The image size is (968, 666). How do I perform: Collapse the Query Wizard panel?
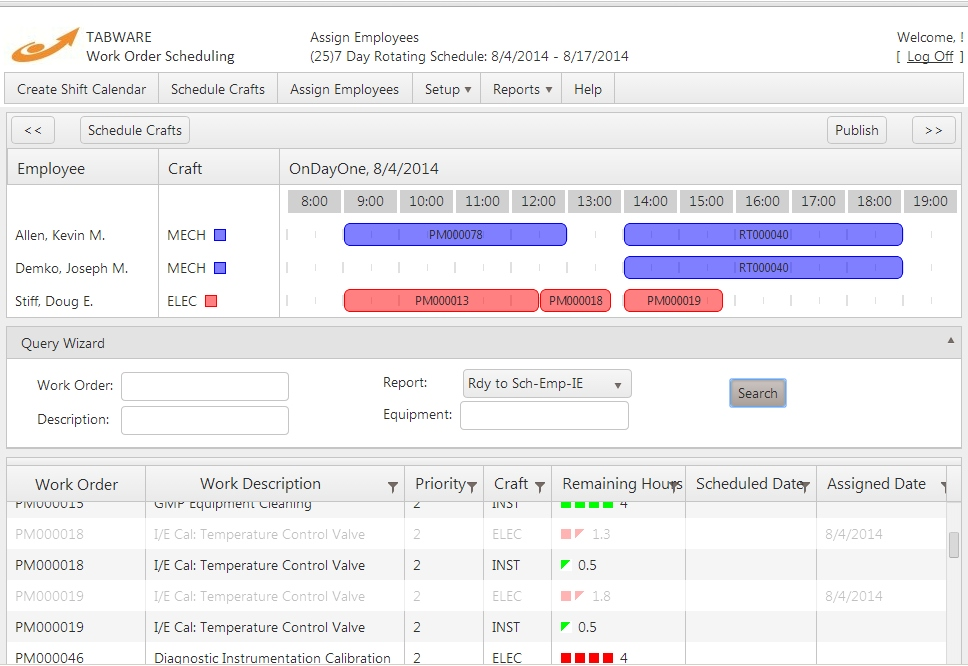(949, 340)
